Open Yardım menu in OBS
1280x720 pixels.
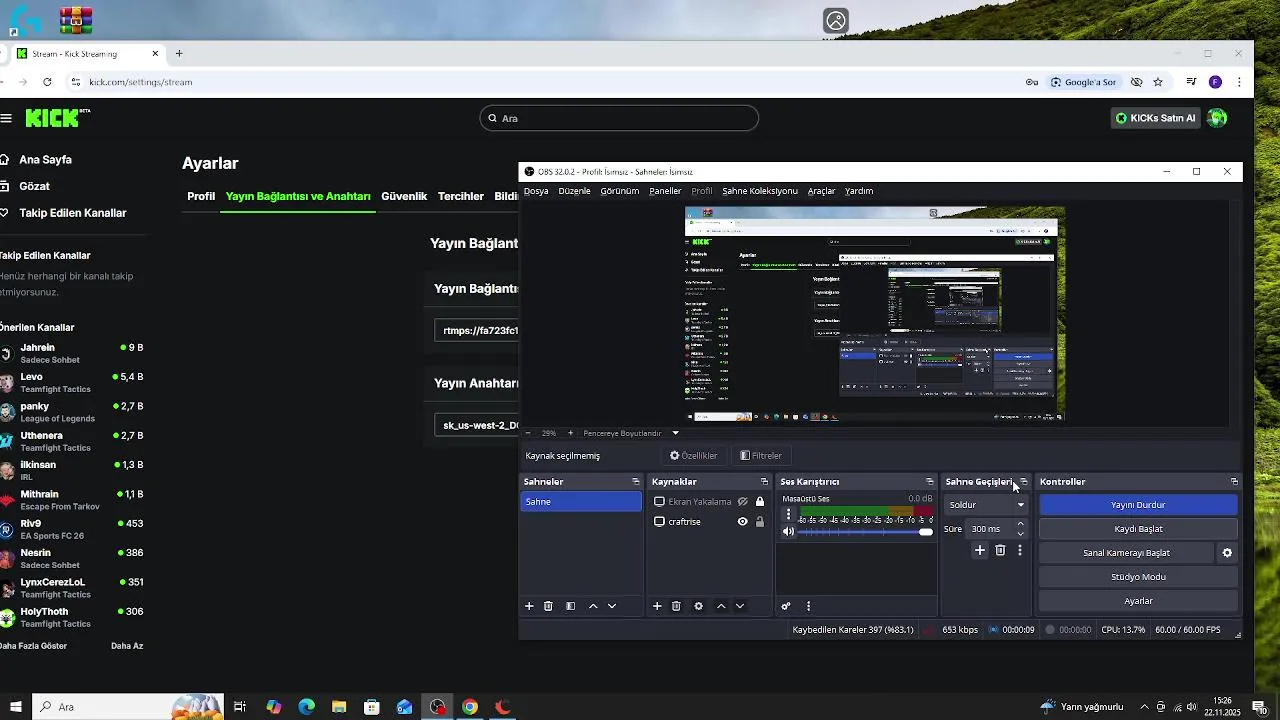coord(859,191)
